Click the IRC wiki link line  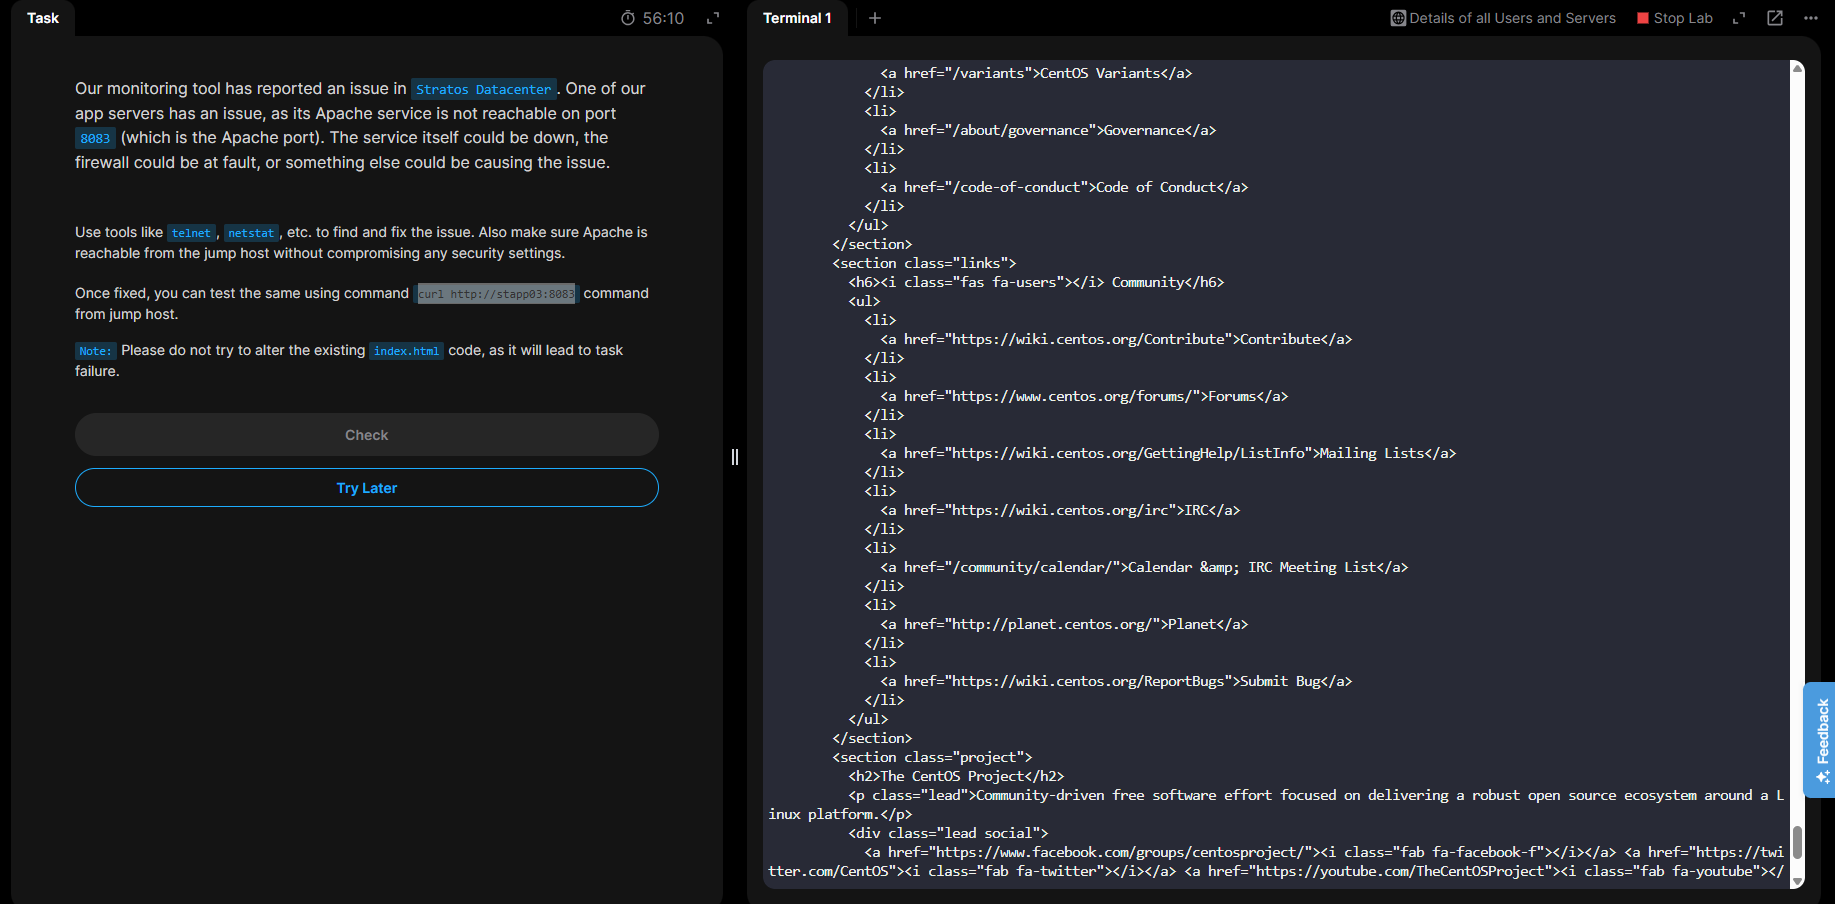[x=1060, y=510]
